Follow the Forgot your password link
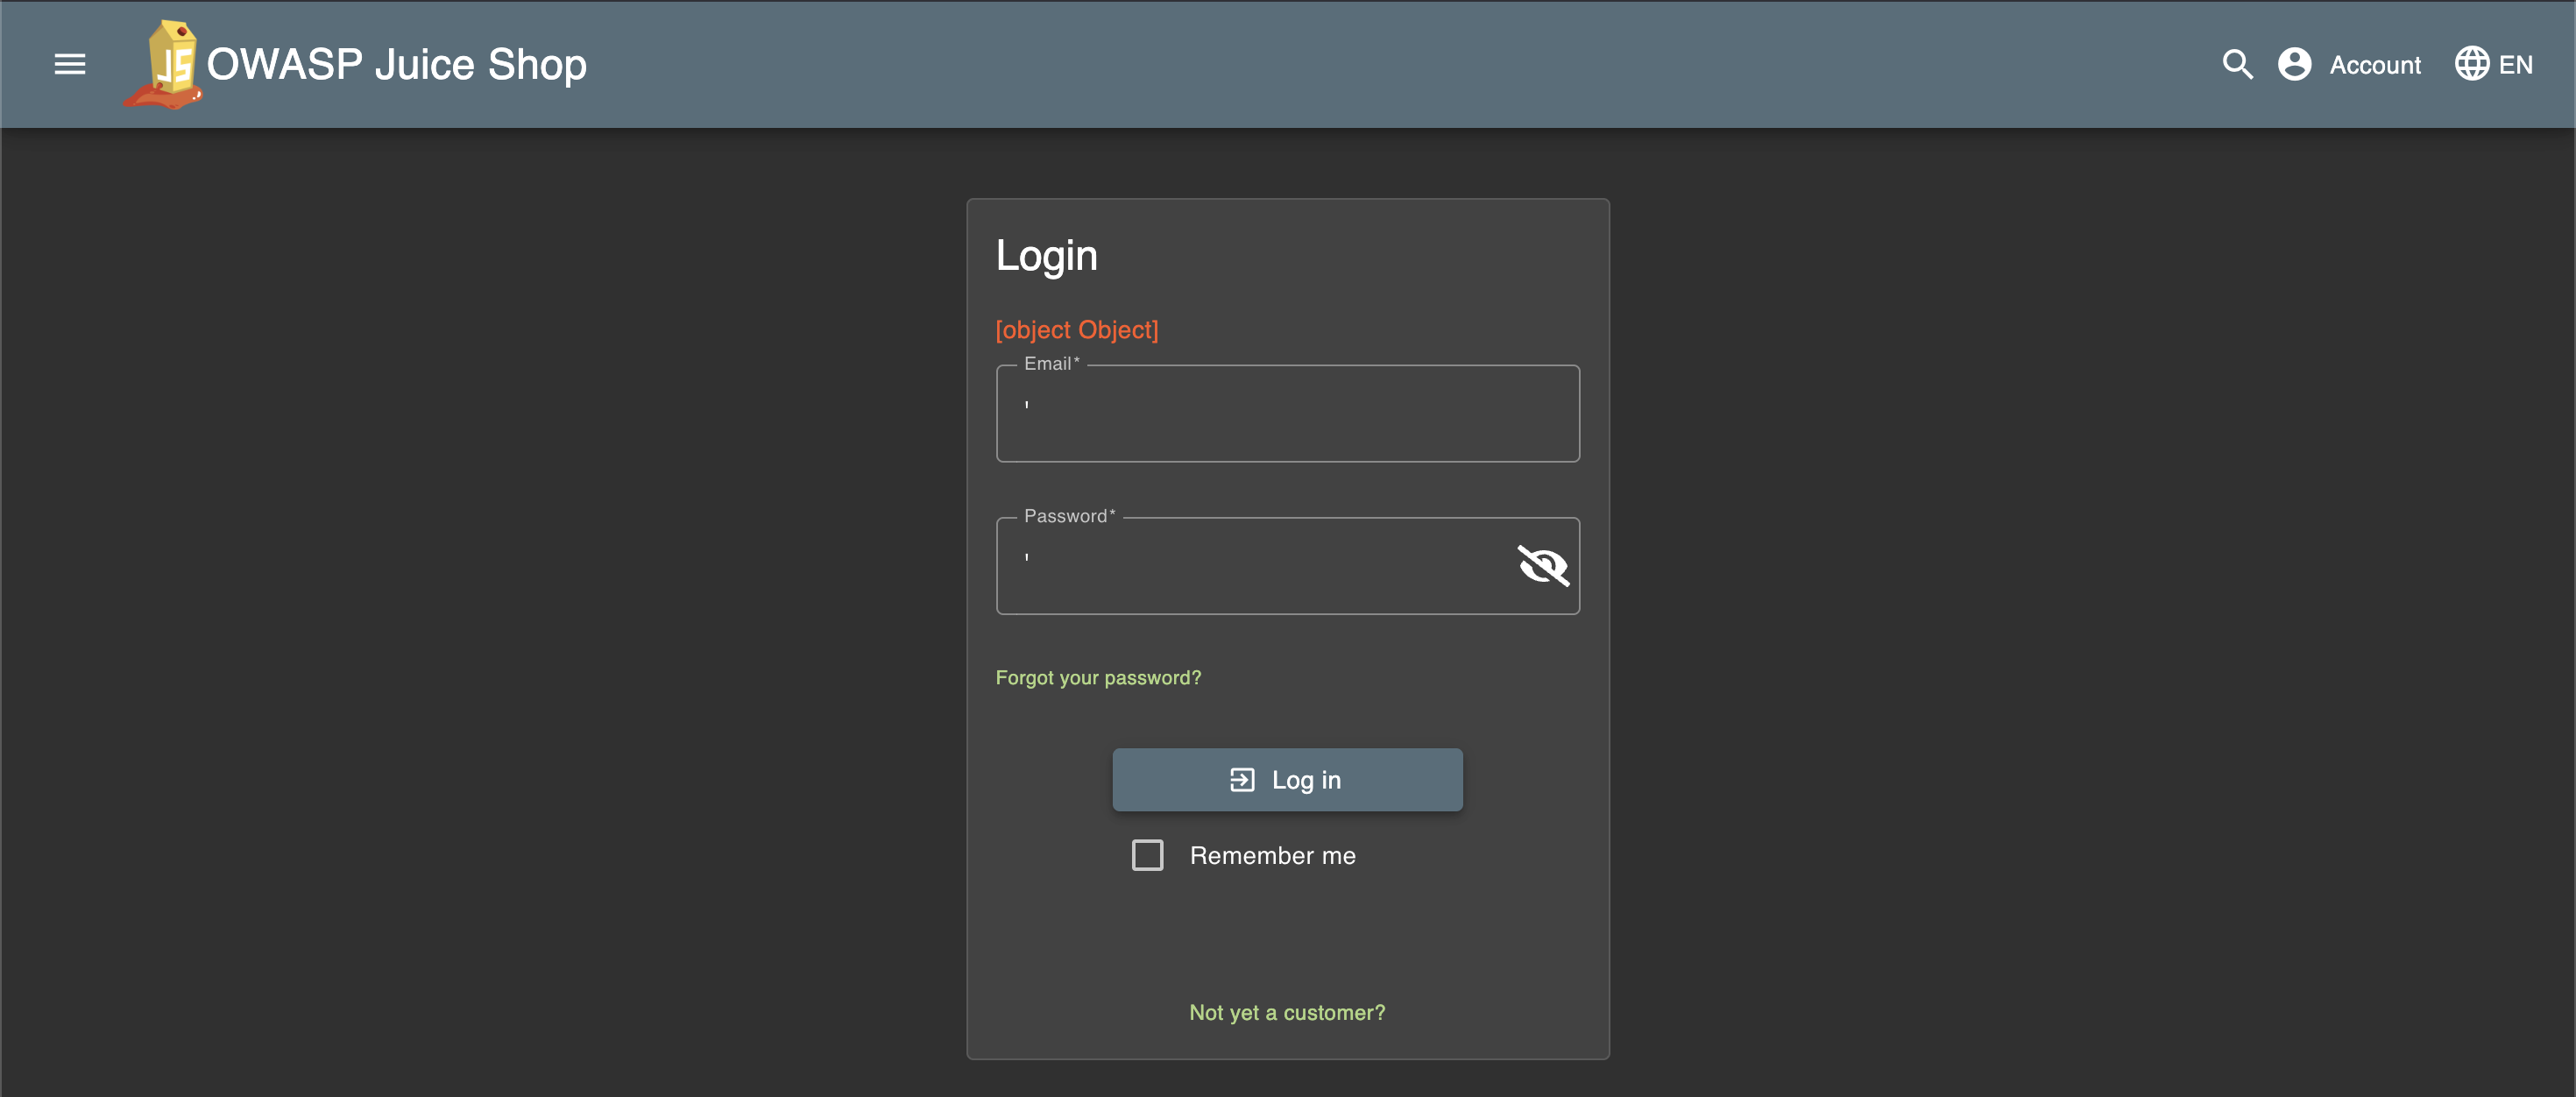The image size is (2576, 1097). (x=1097, y=678)
